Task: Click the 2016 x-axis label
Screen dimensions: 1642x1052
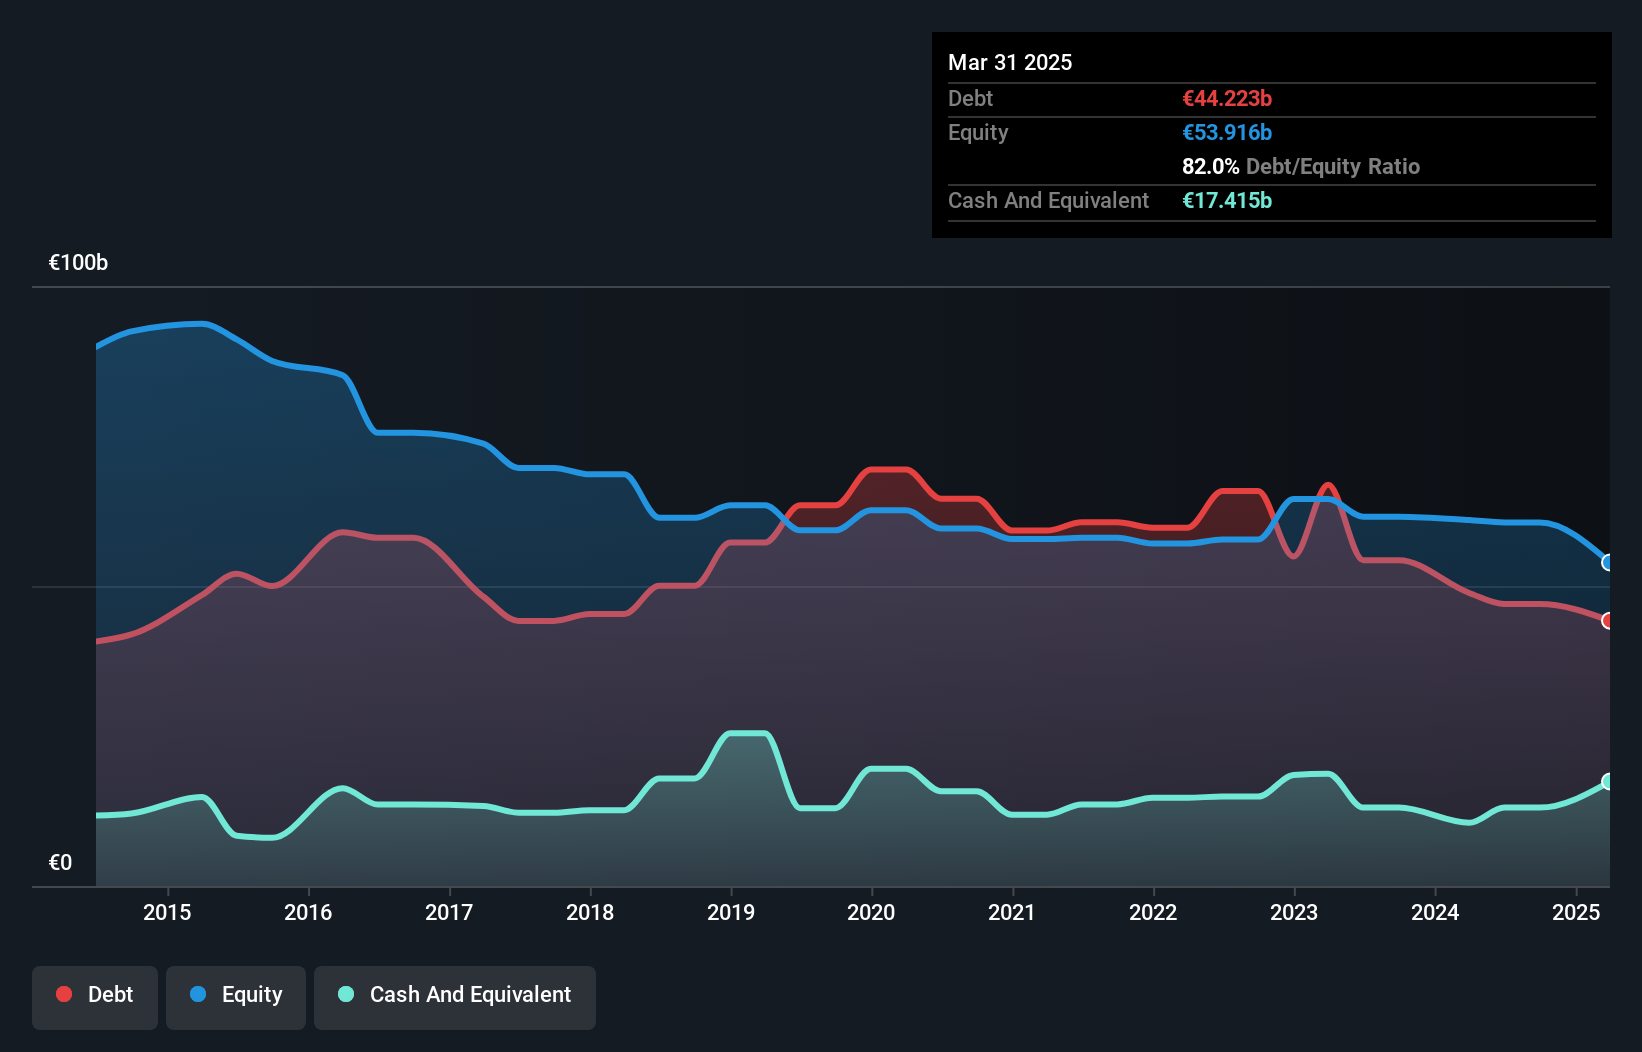Action: pyautogui.click(x=308, y=912)
